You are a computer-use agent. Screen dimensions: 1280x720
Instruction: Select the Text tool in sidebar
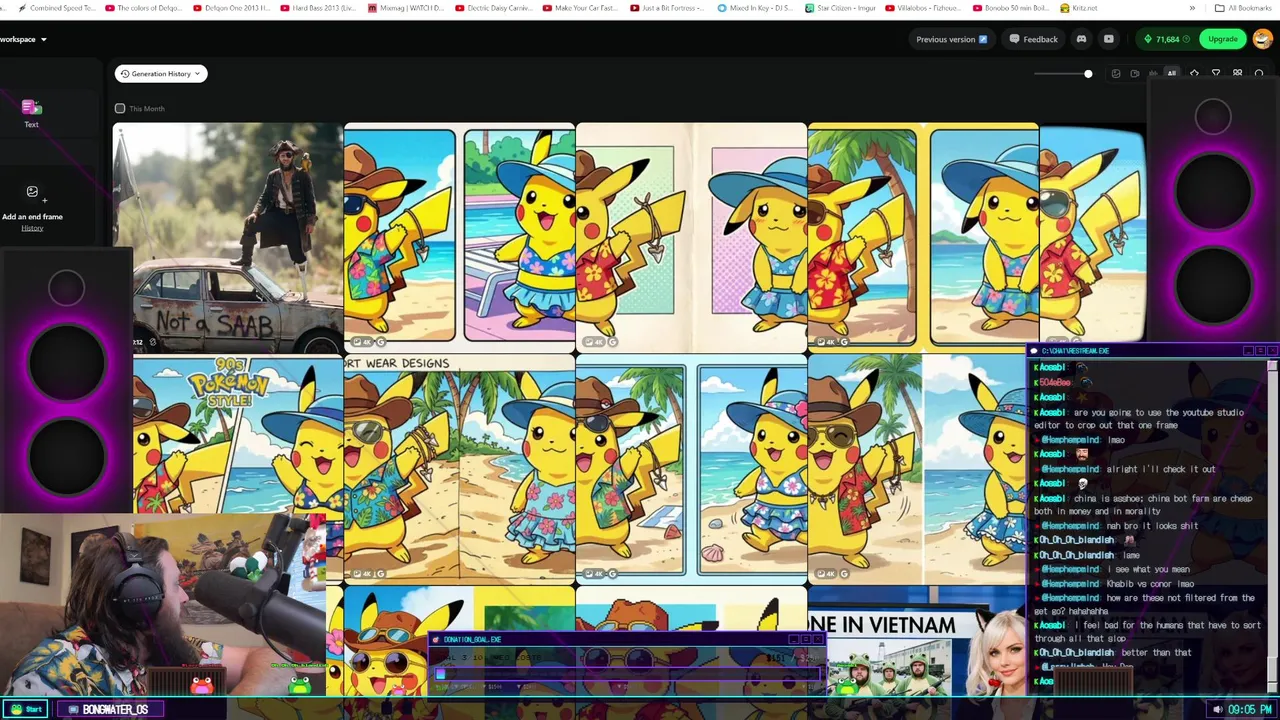point(31,113)
